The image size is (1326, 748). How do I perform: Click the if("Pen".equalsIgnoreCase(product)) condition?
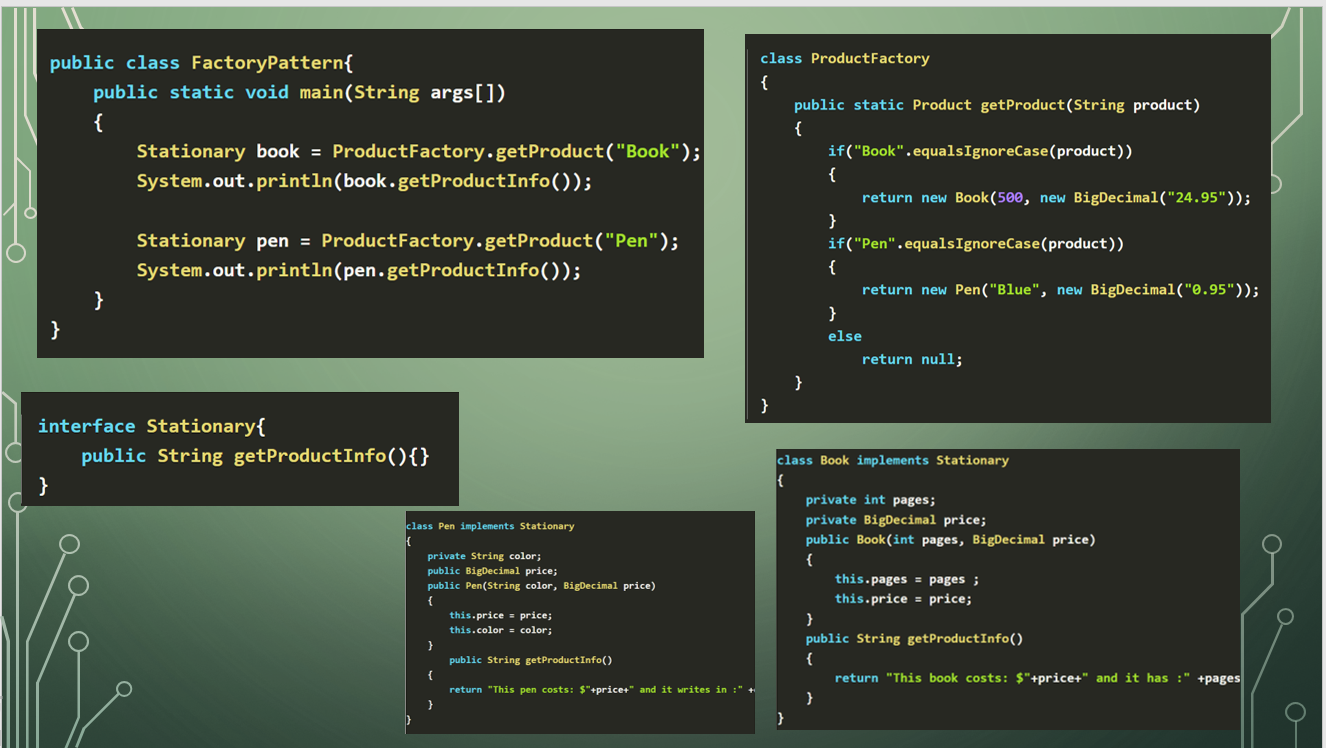(976, 244)
